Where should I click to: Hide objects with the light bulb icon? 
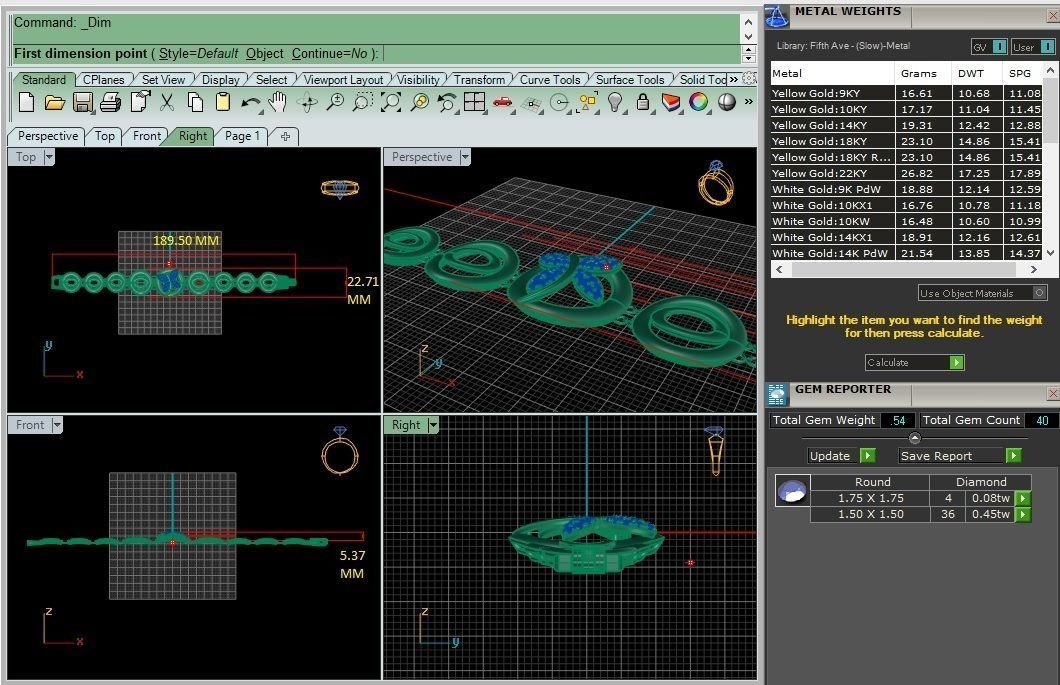tap(615, 102)
